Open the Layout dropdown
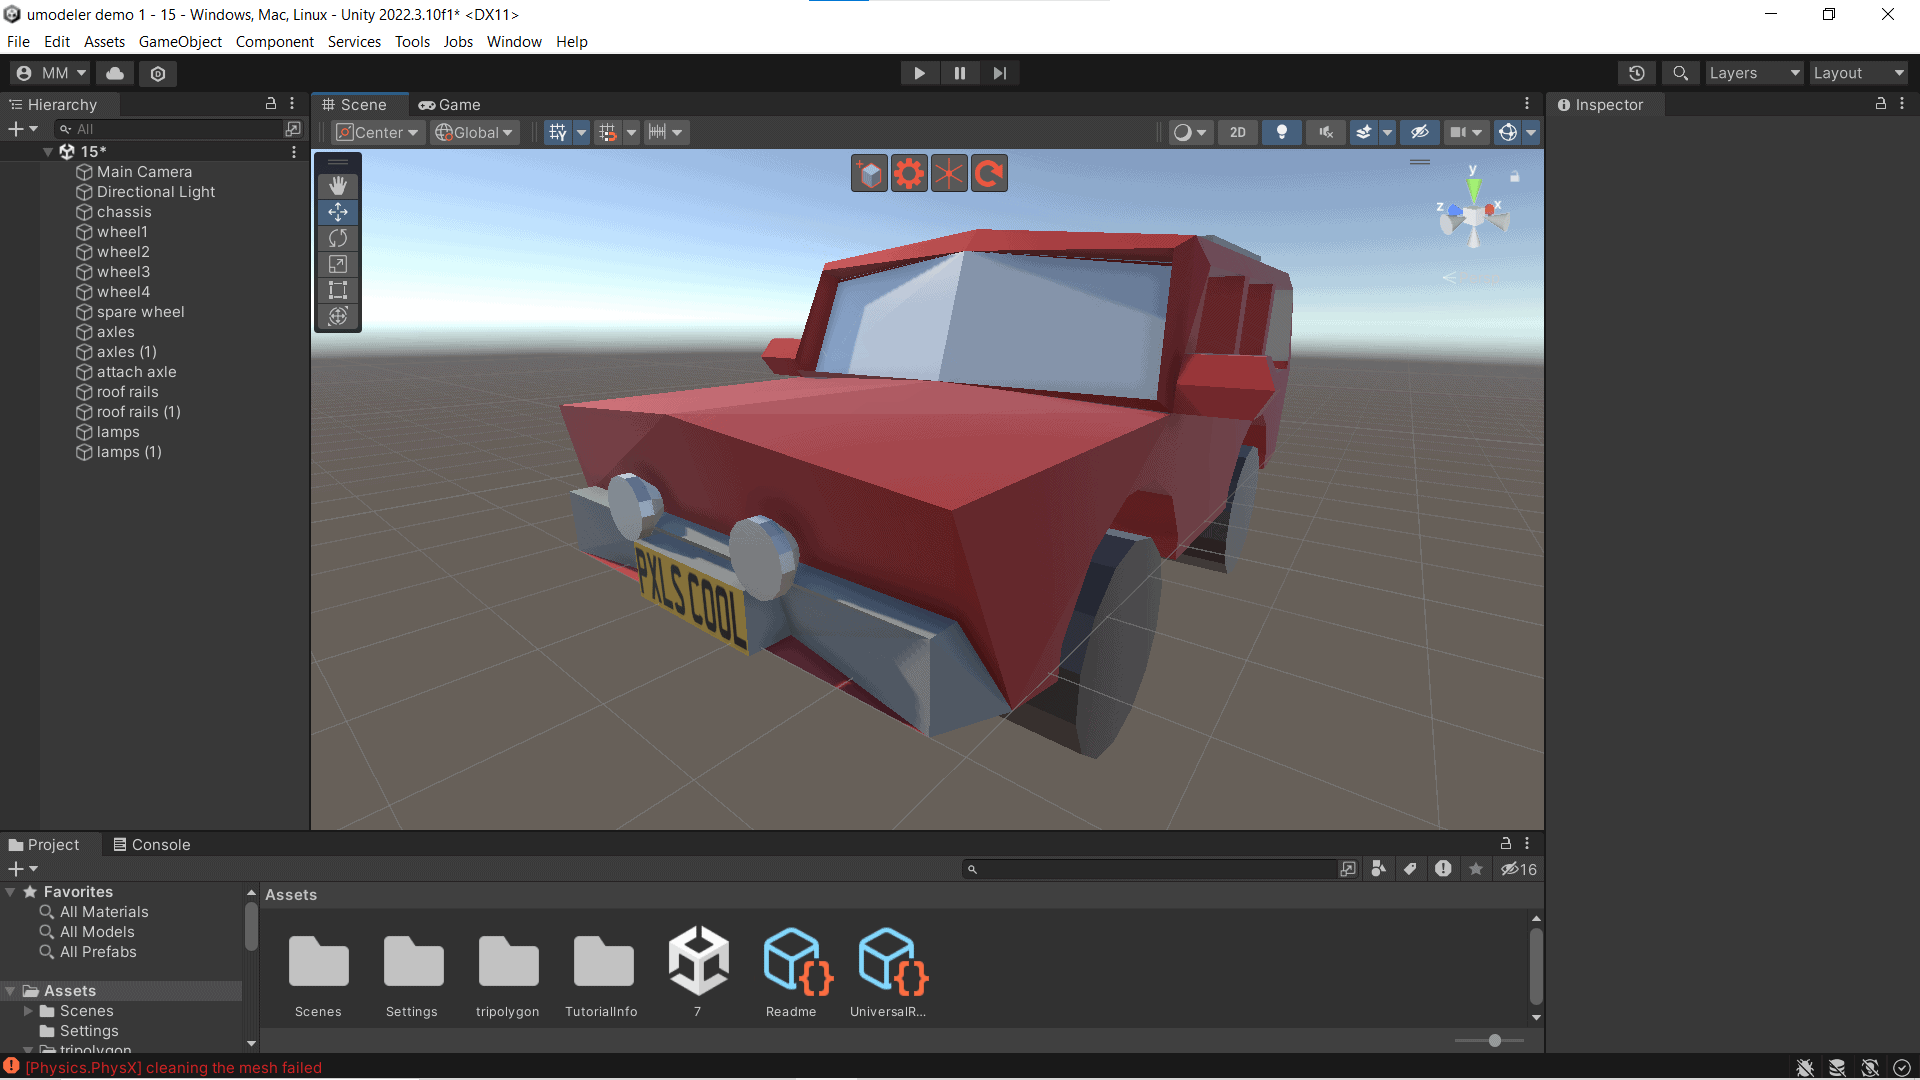Screen dimensions: 1920x1080 tap(1858, 73)
